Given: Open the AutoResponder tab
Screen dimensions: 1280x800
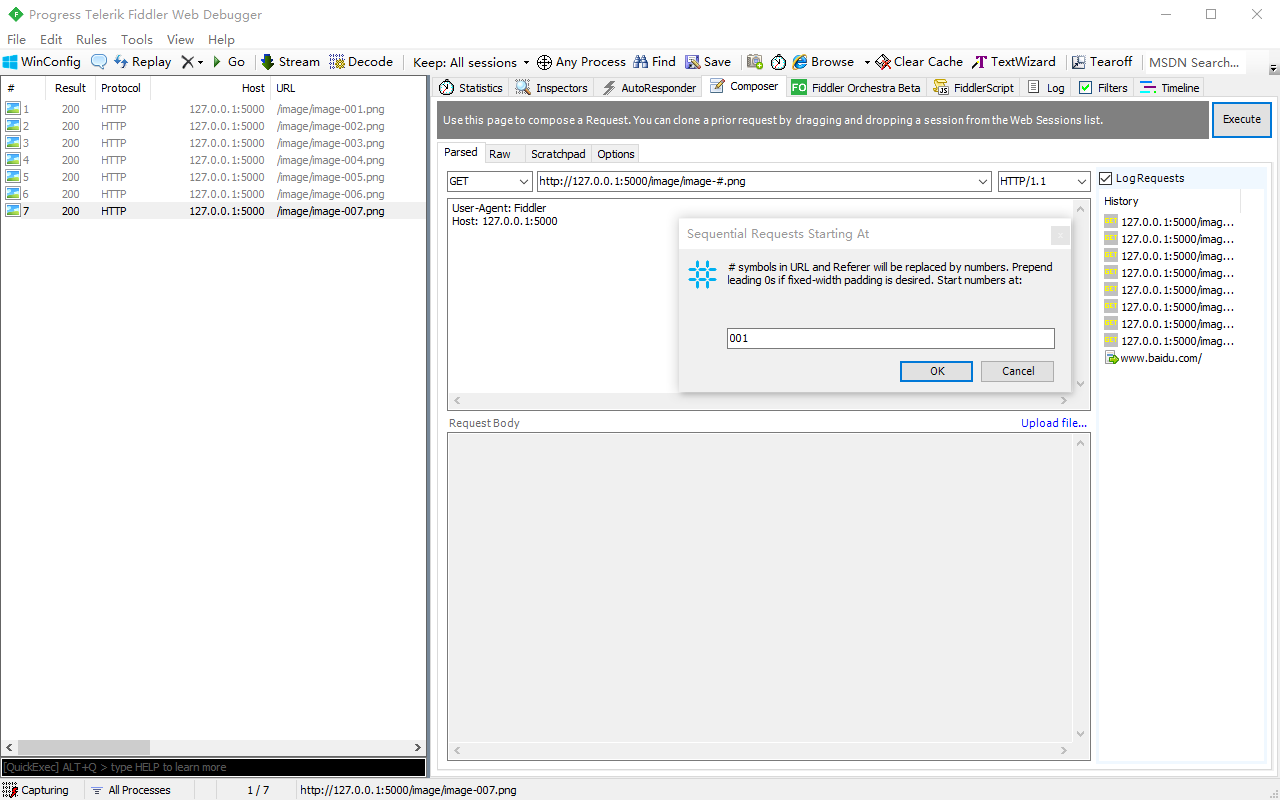Looking at the screenshot, I should (648, 88).
